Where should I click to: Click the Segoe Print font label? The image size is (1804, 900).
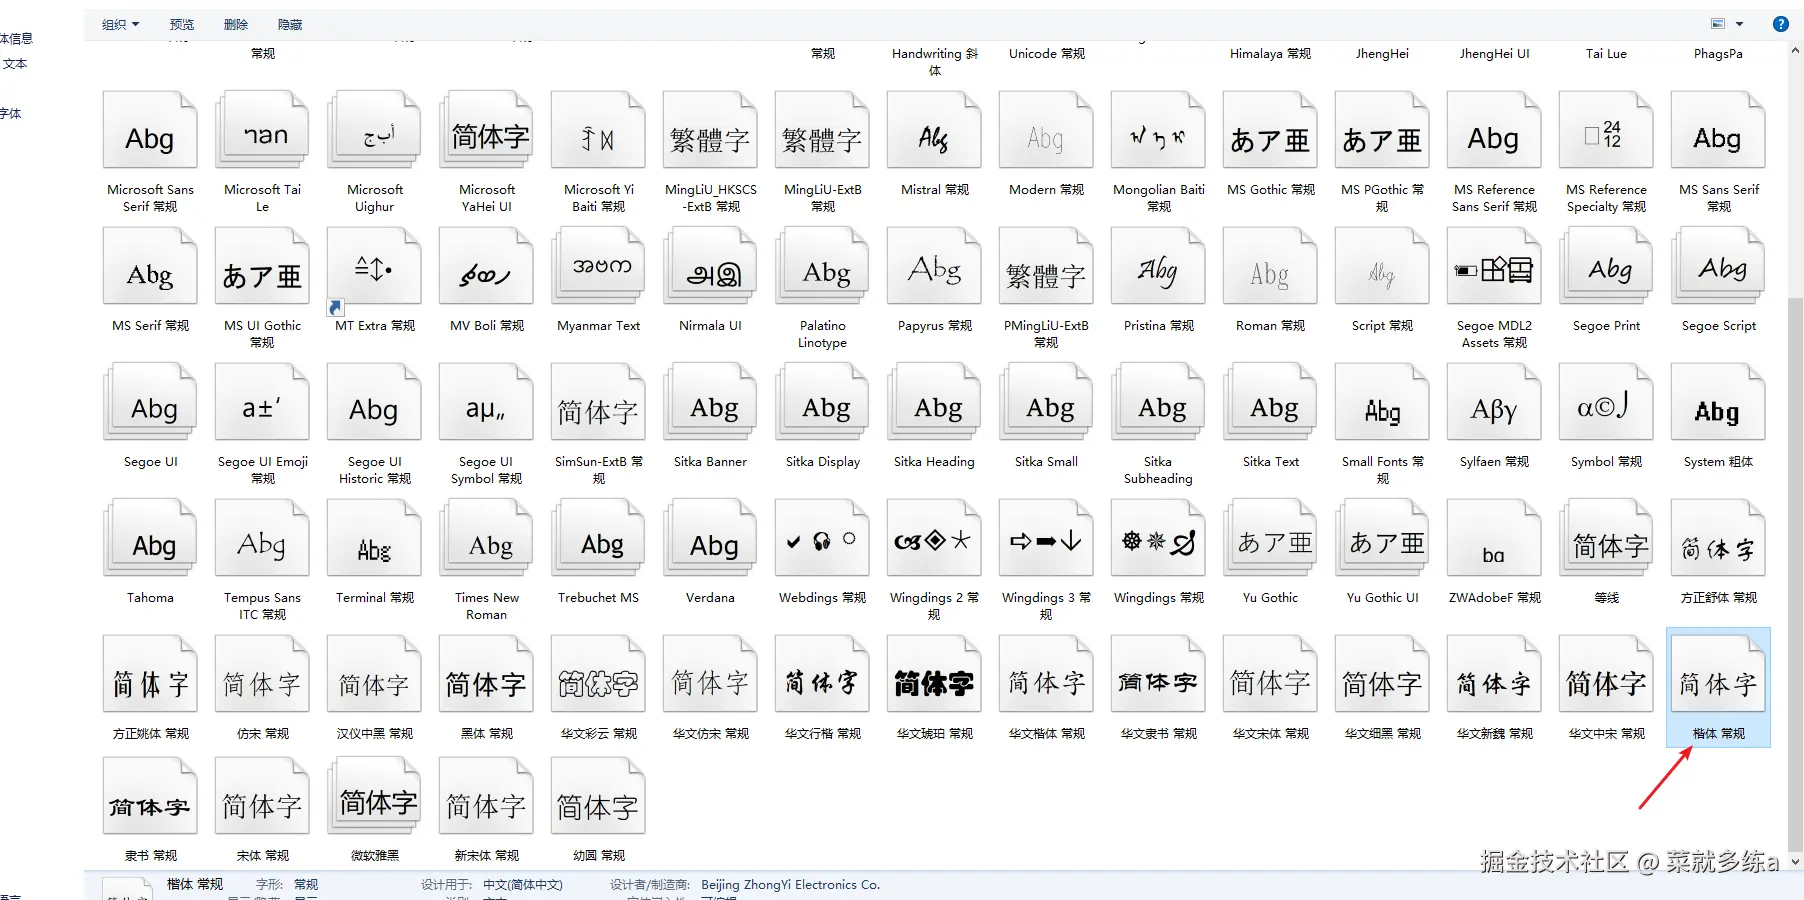point(1606,326)
